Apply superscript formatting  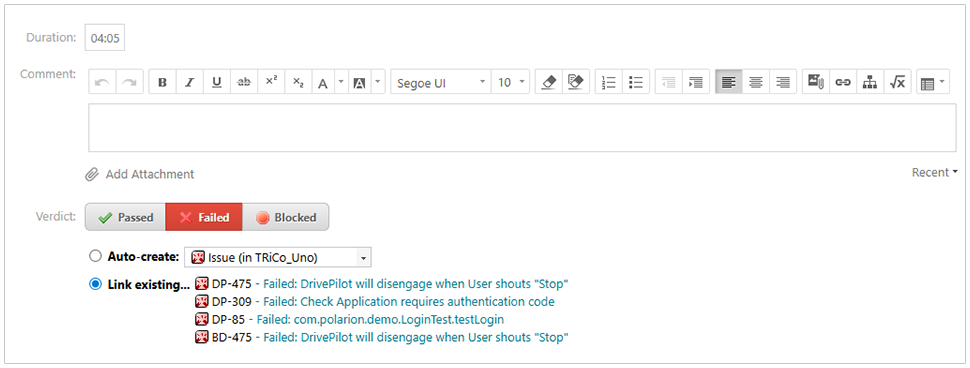click(x=271, y=82)
